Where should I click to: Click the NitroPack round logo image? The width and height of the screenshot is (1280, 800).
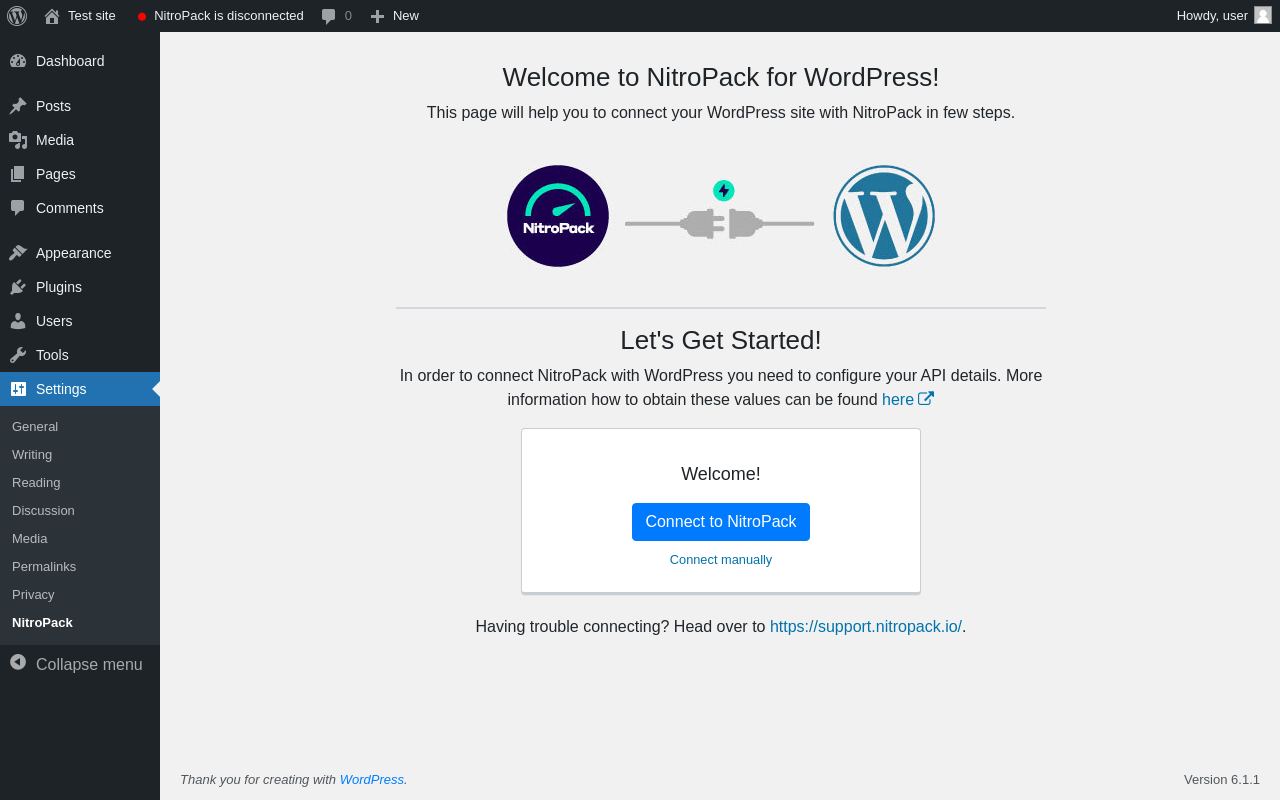[x=558, y=216]
